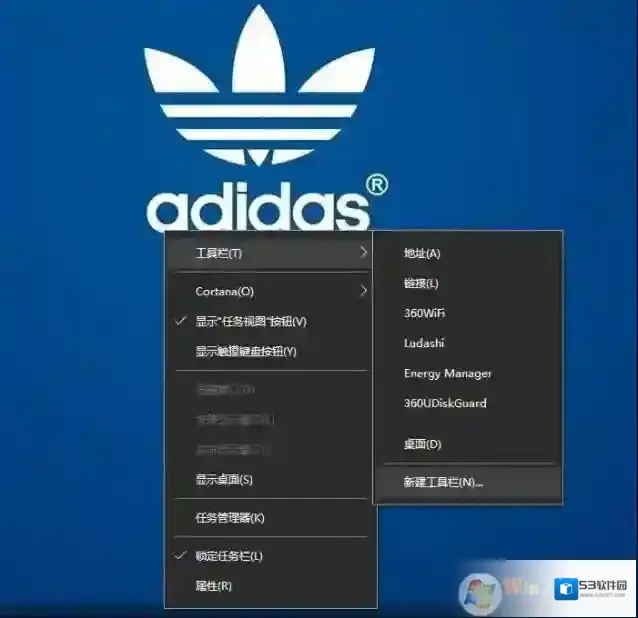Select the 360WiFi toolbar
The width and height of the screenshot is (638, 618).
424,314
